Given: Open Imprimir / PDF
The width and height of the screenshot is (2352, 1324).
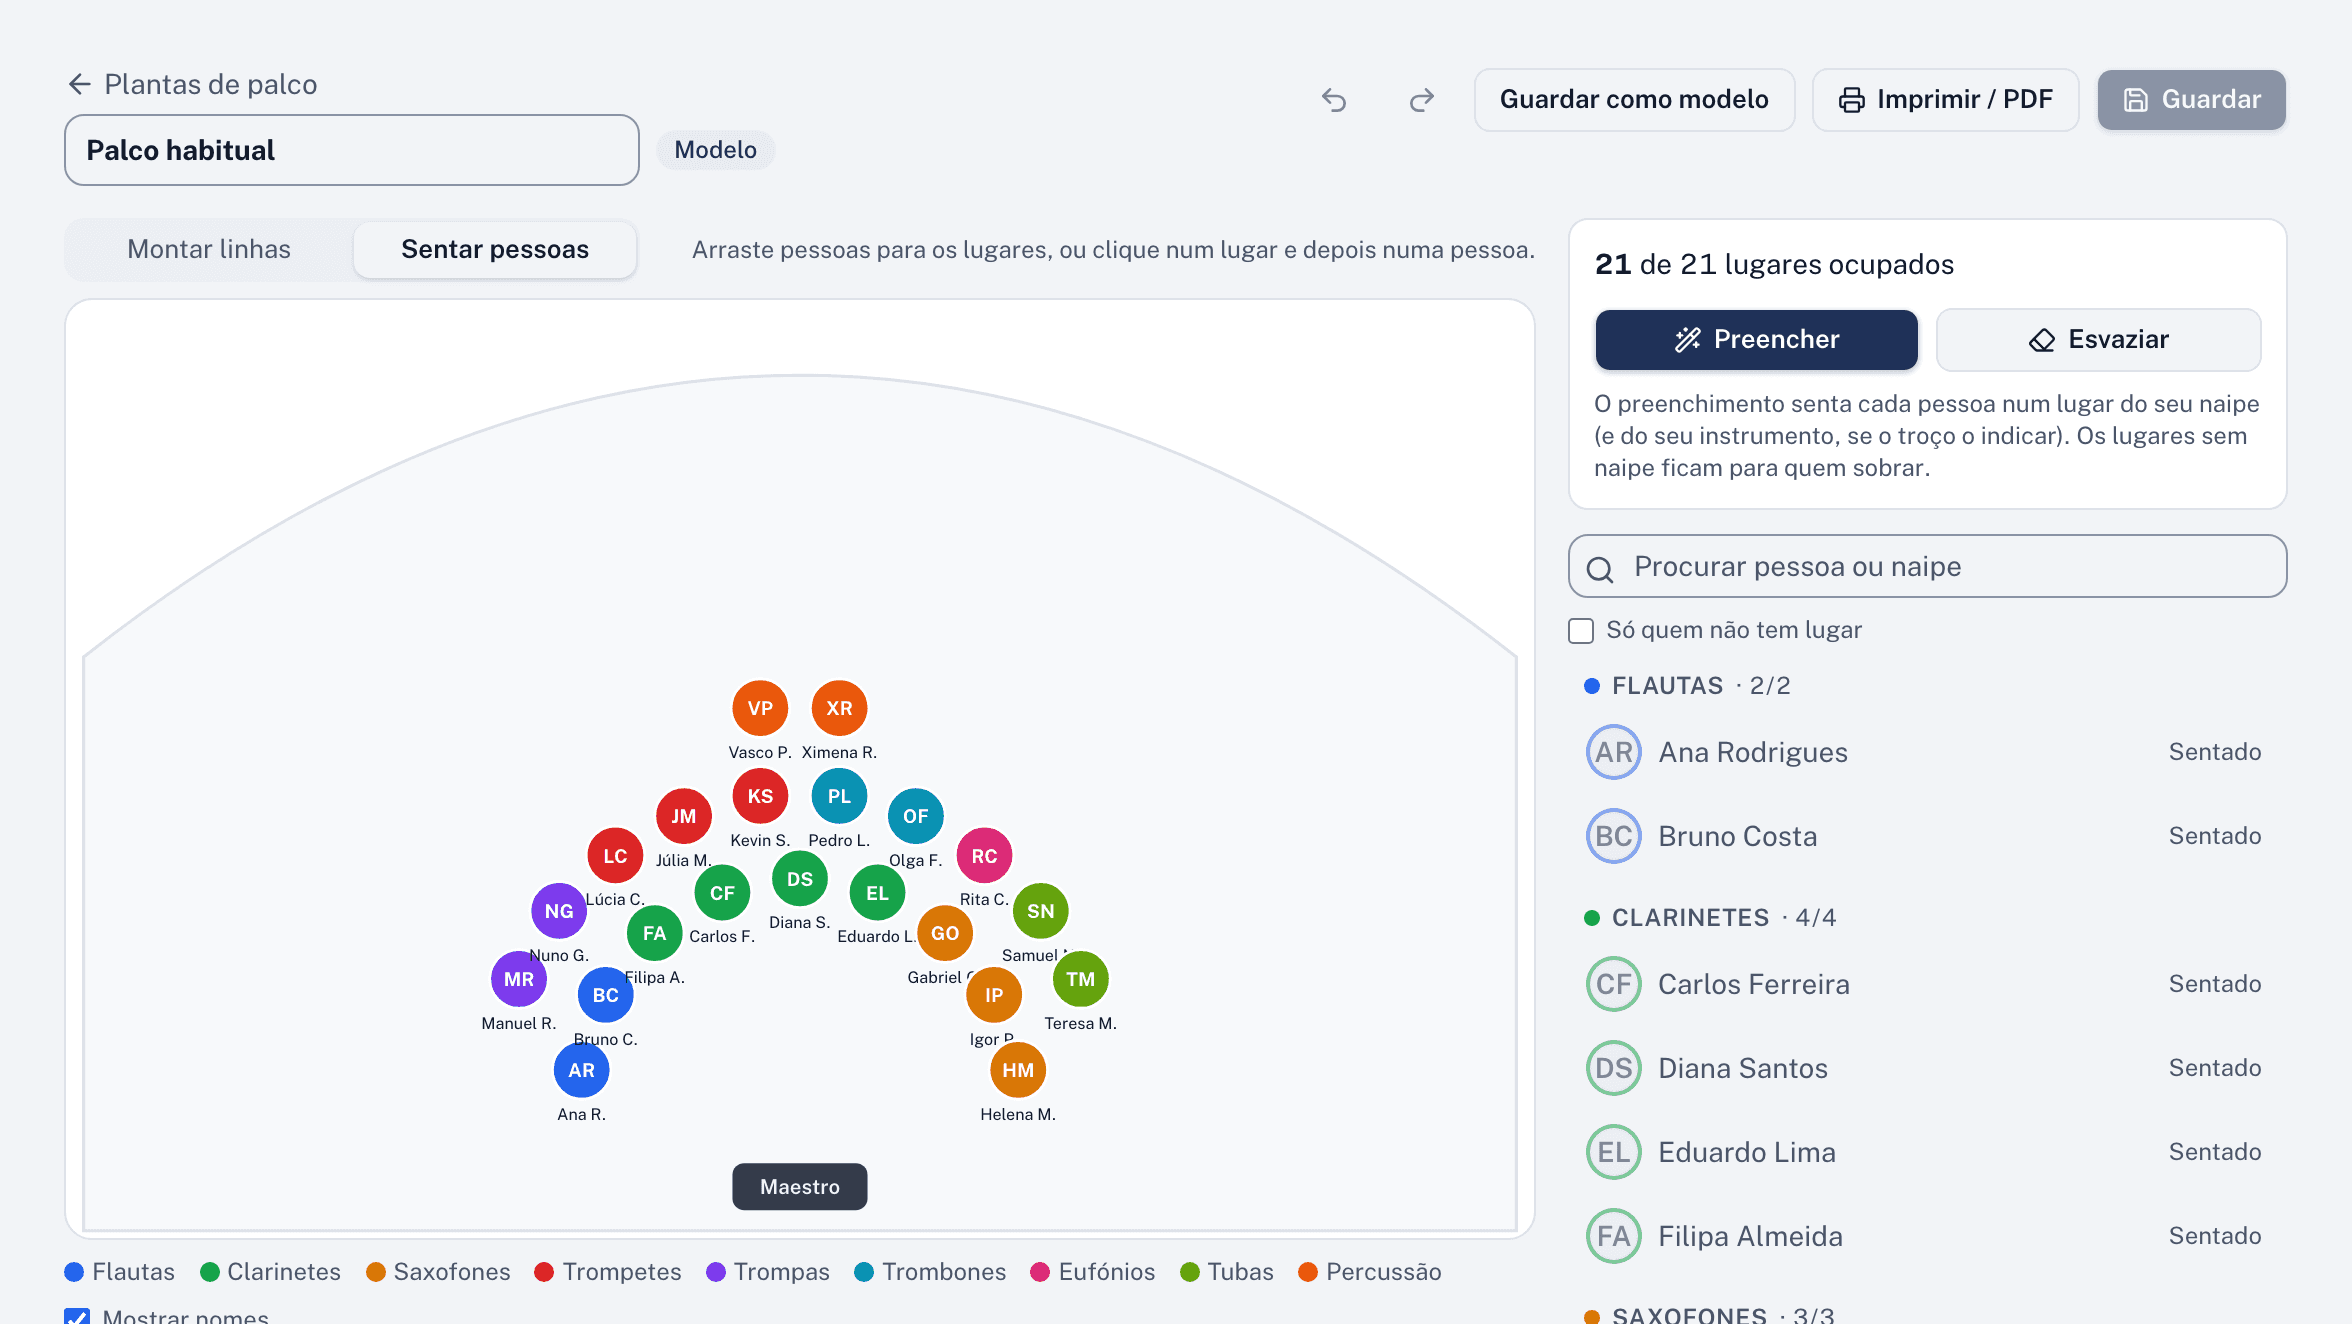Looking at the screenshot, I should point(1945,100).
